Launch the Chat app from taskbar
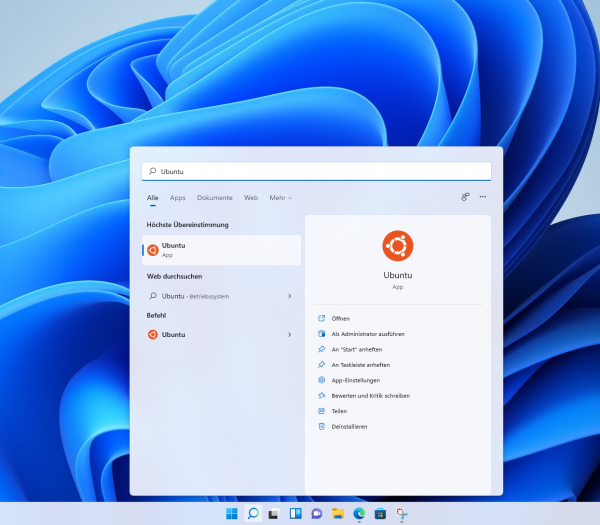 316,514
